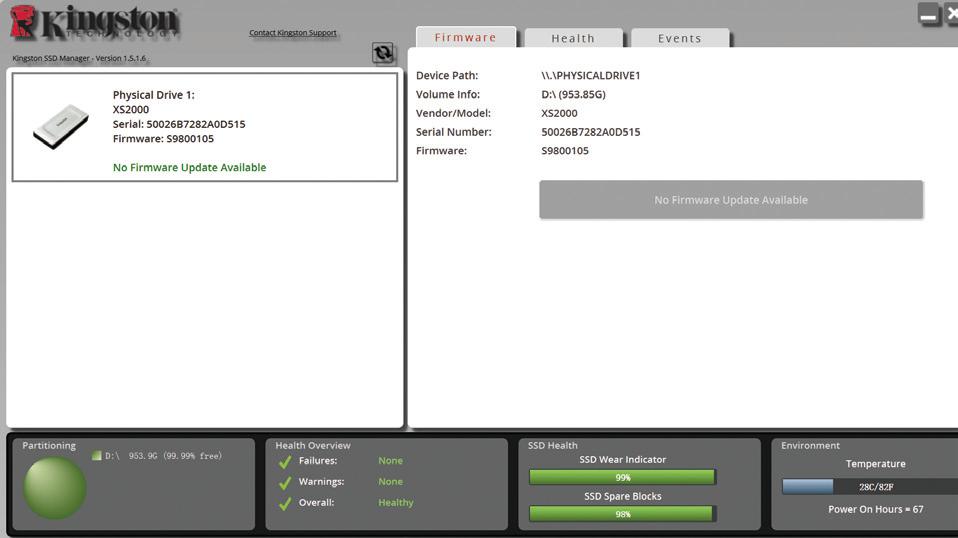The height and width of the screenshot is (538, 958).
Task: Click the Kingston Technology logo
Action: (95, 23)
